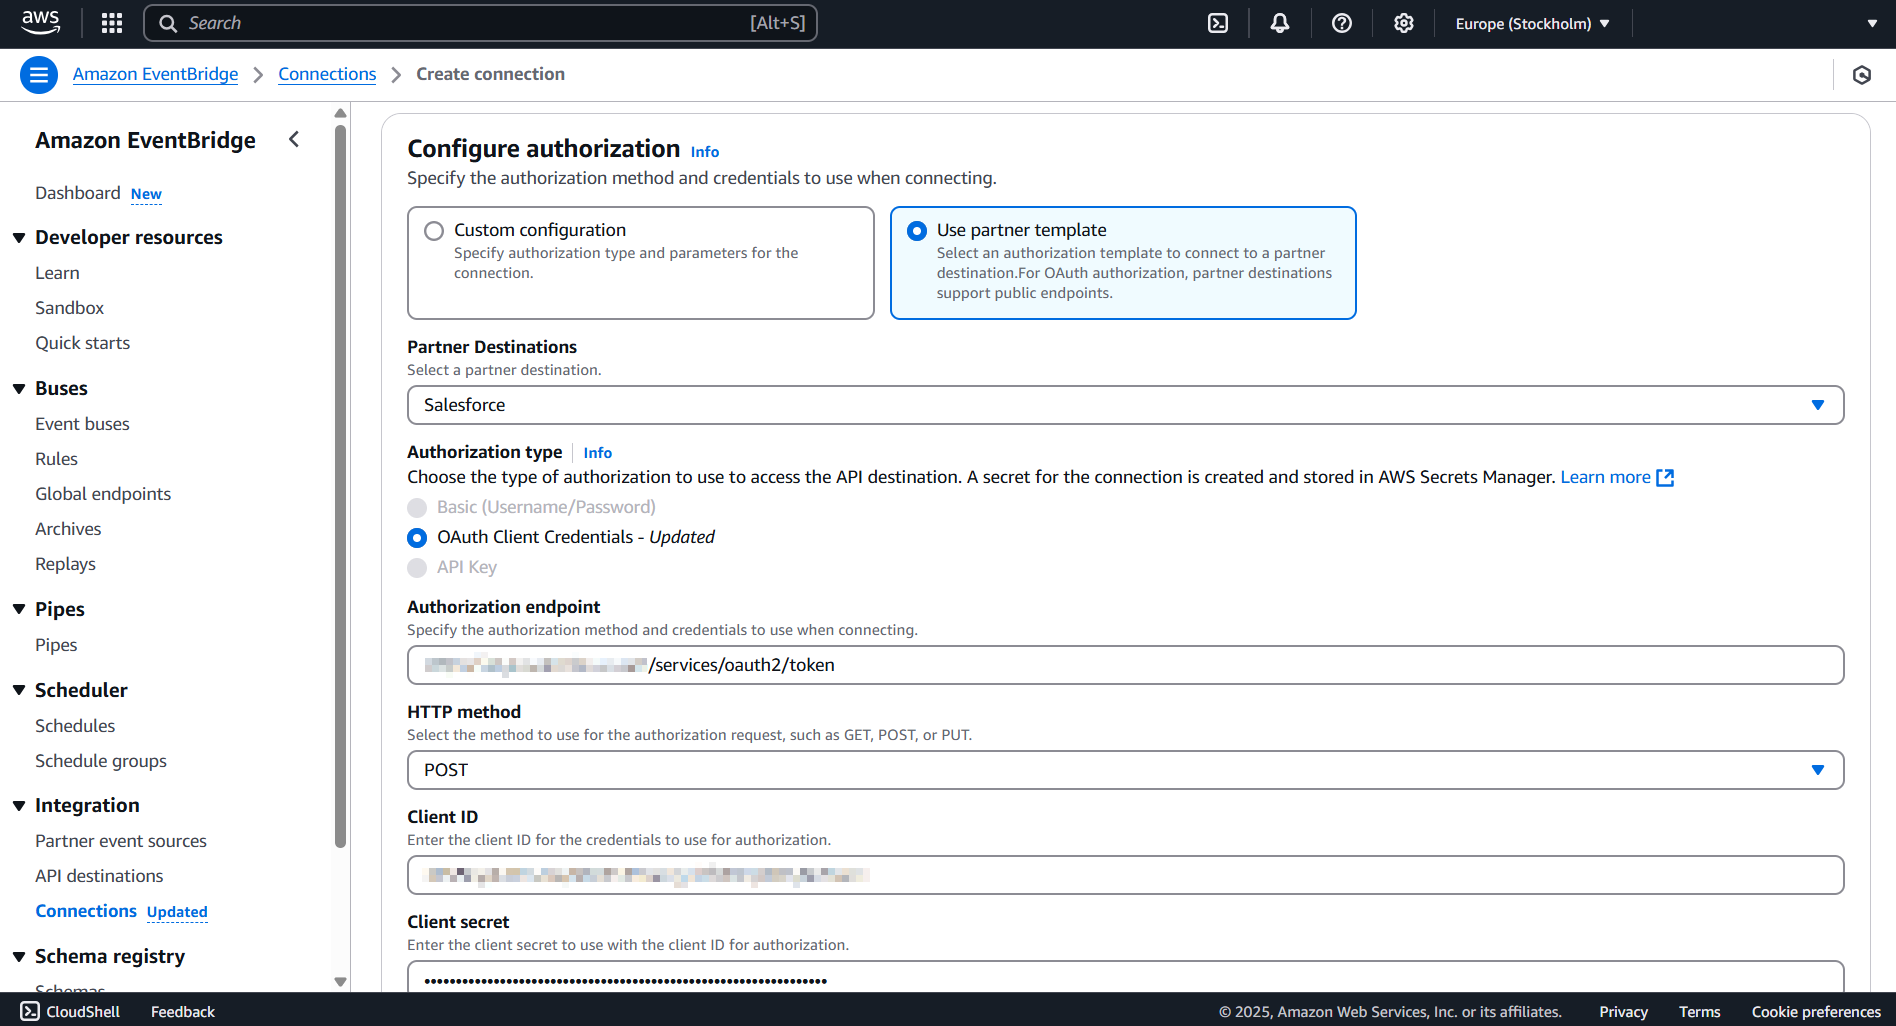Open Event buses in sidebar
1896x1026 pixels.
(x=82, y=424)
